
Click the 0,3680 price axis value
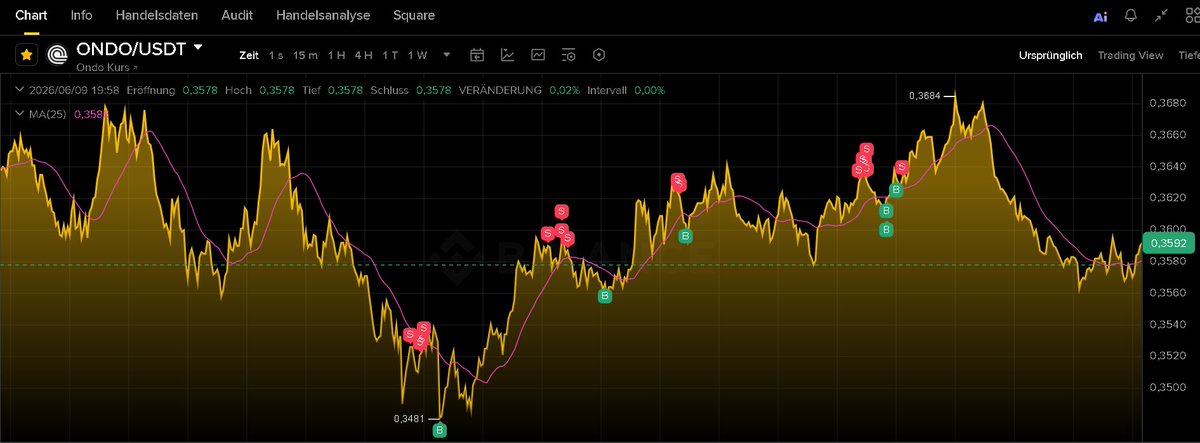[1168, 103]
